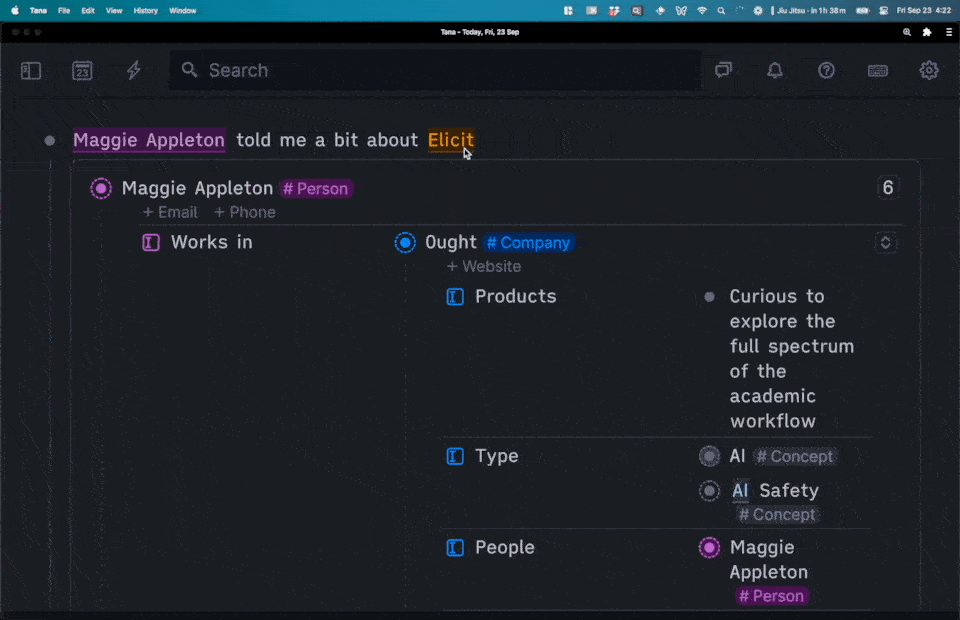The image size is (960, 620).
Task: Click the #Concept tag beside AI
Action: point(795,457)
